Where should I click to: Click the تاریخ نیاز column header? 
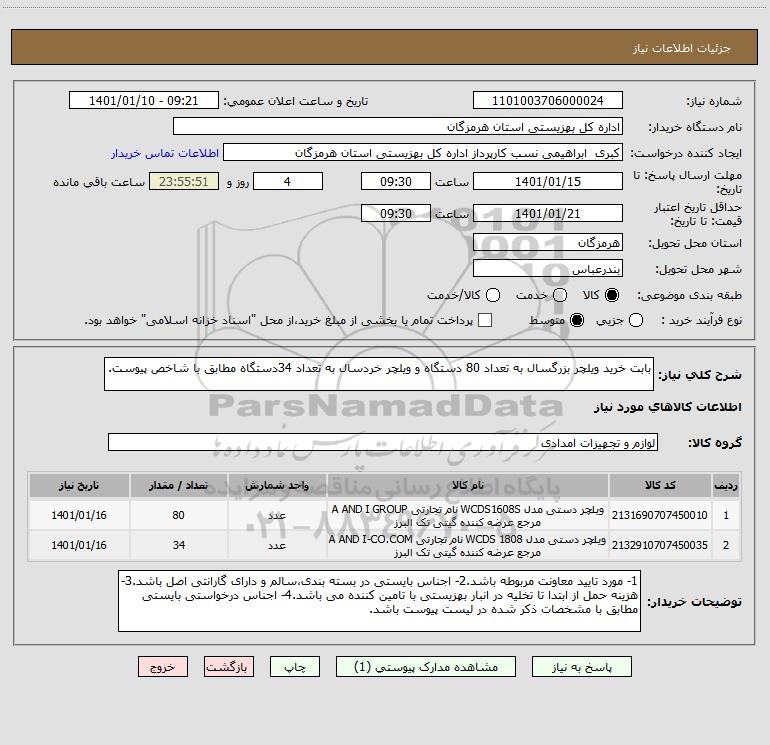[79, 485]
